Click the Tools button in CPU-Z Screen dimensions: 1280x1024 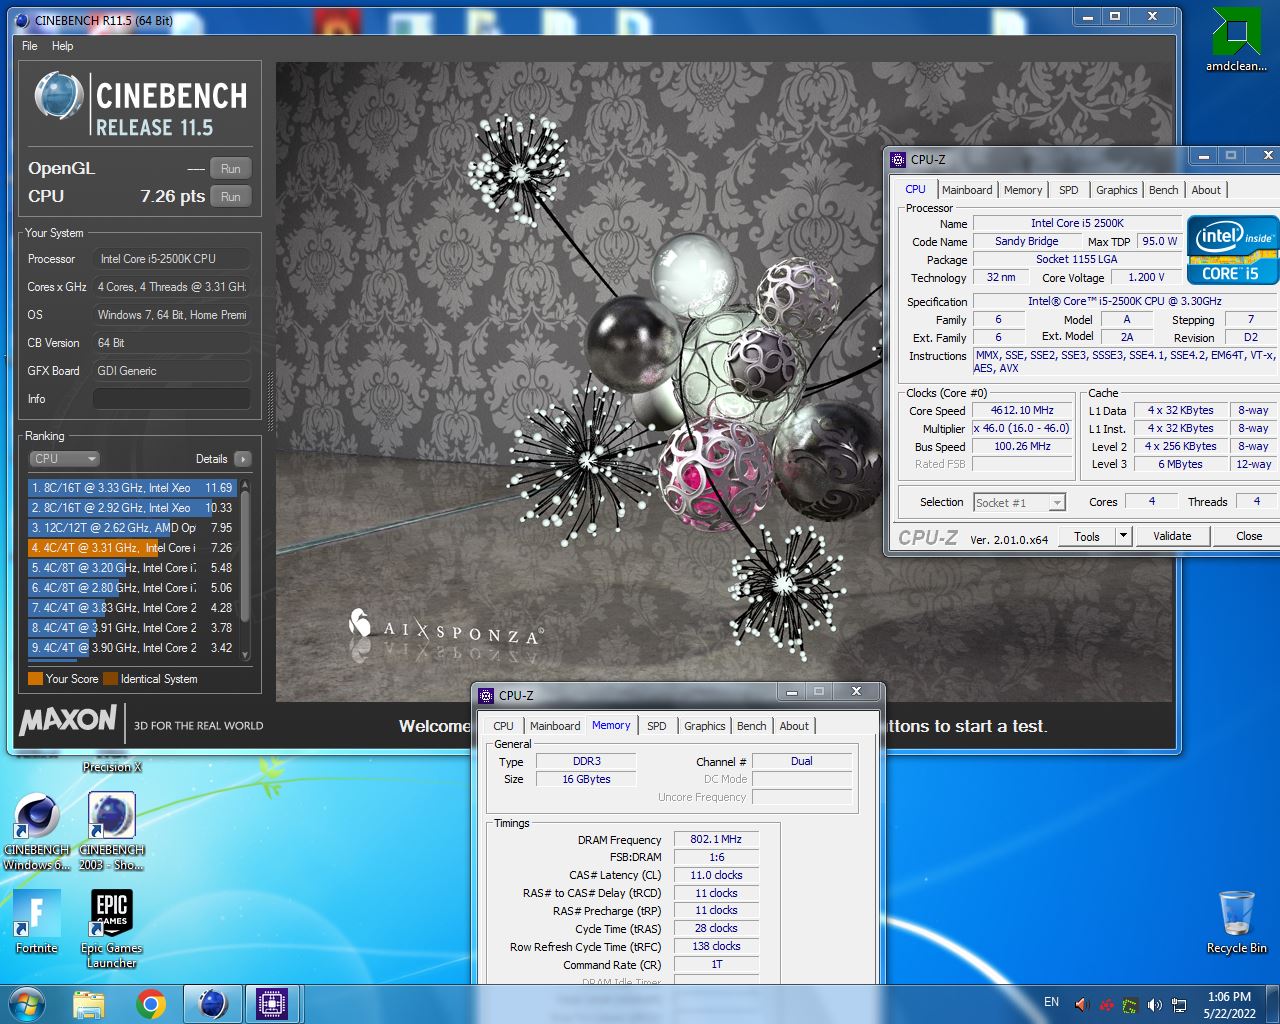click(1087, 536)
